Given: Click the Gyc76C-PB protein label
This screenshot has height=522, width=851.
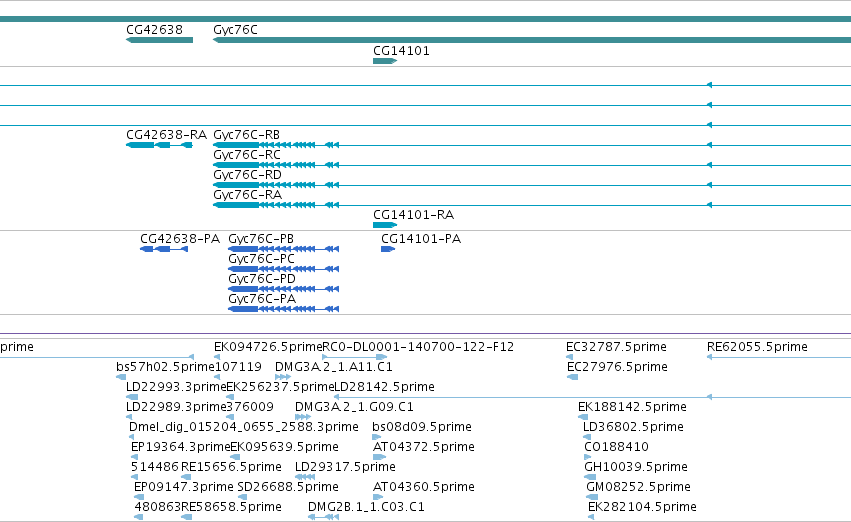Looking at the screenshot, I should point(261,239).
